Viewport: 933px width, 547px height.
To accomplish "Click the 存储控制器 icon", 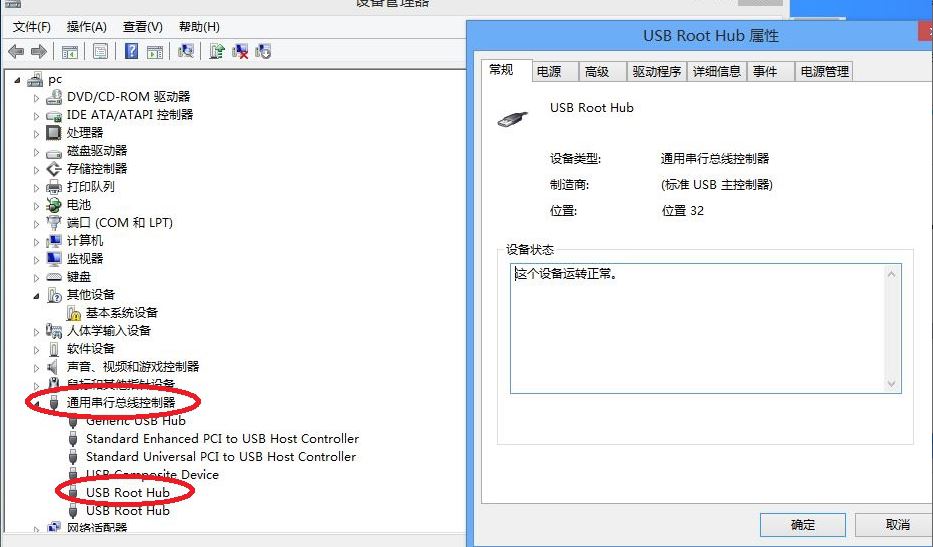I will coord(54,168).
